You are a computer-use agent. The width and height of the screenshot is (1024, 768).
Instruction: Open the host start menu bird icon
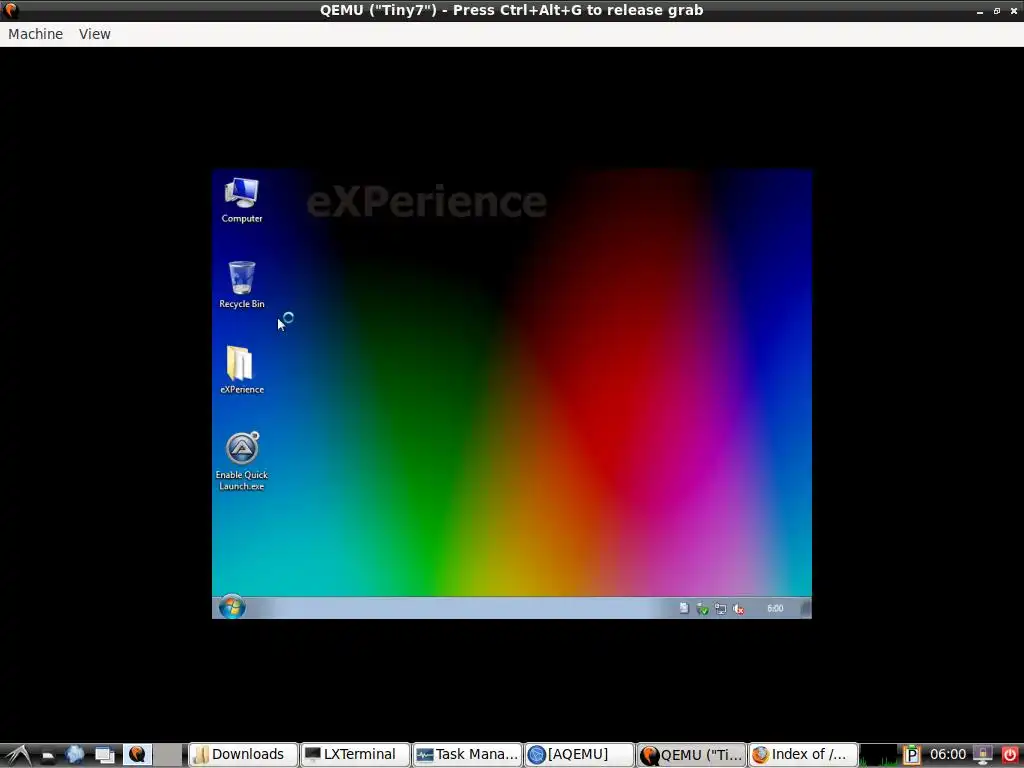(18, 755)
